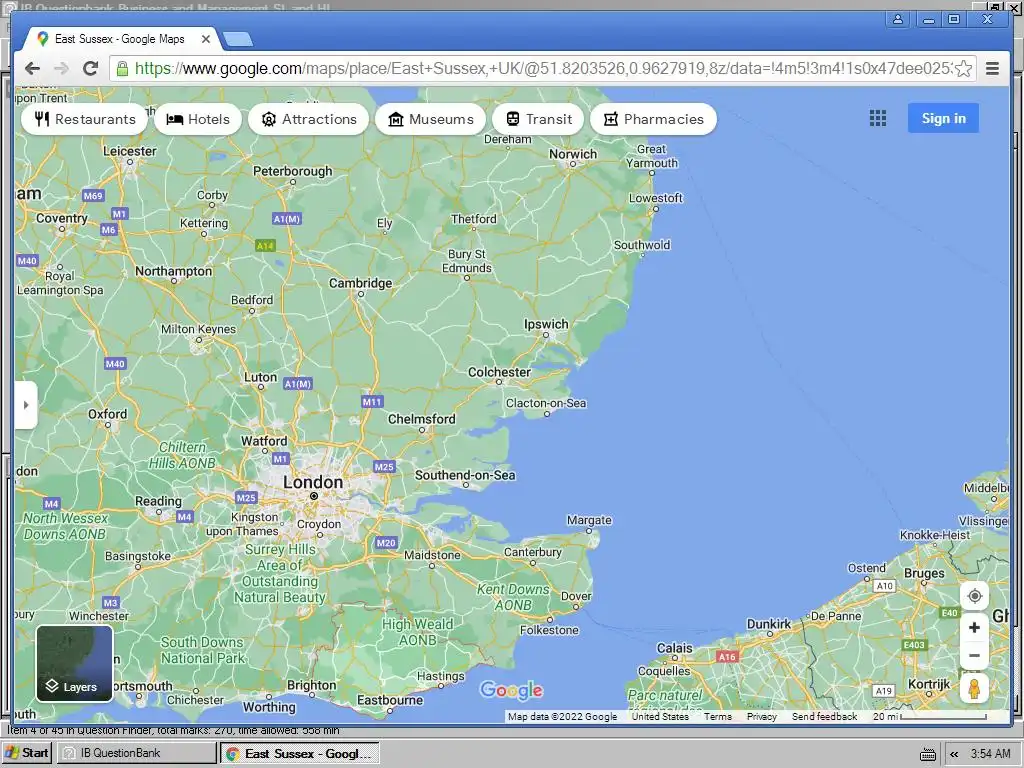
Task: Click the 20 mi map scale
Action: click(x=930, y=716)
